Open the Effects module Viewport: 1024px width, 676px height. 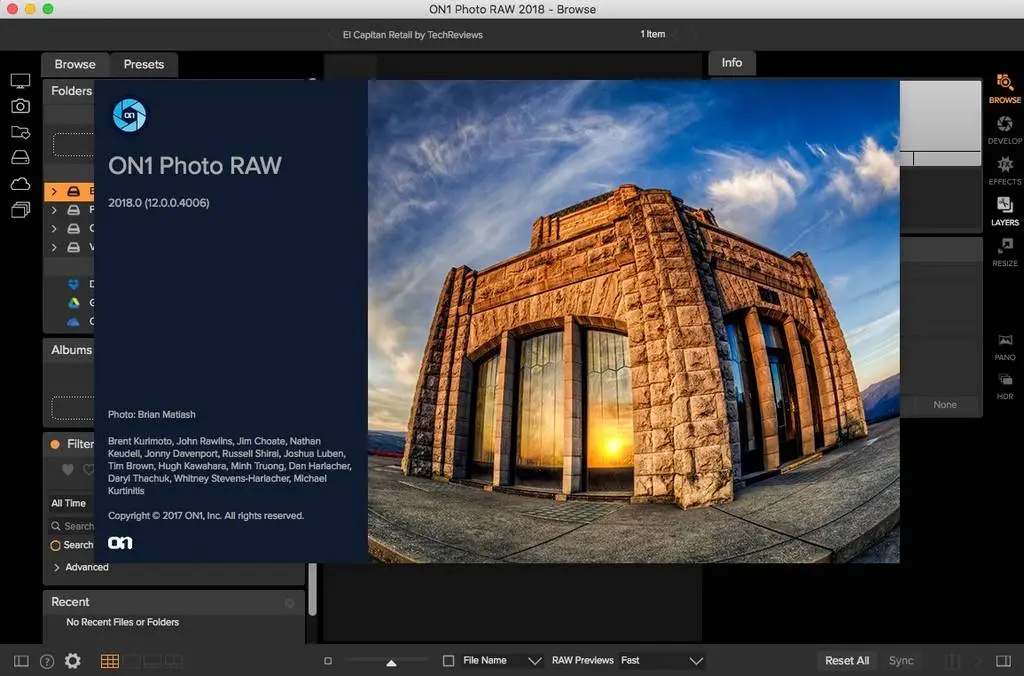(x=1004, y=170)
